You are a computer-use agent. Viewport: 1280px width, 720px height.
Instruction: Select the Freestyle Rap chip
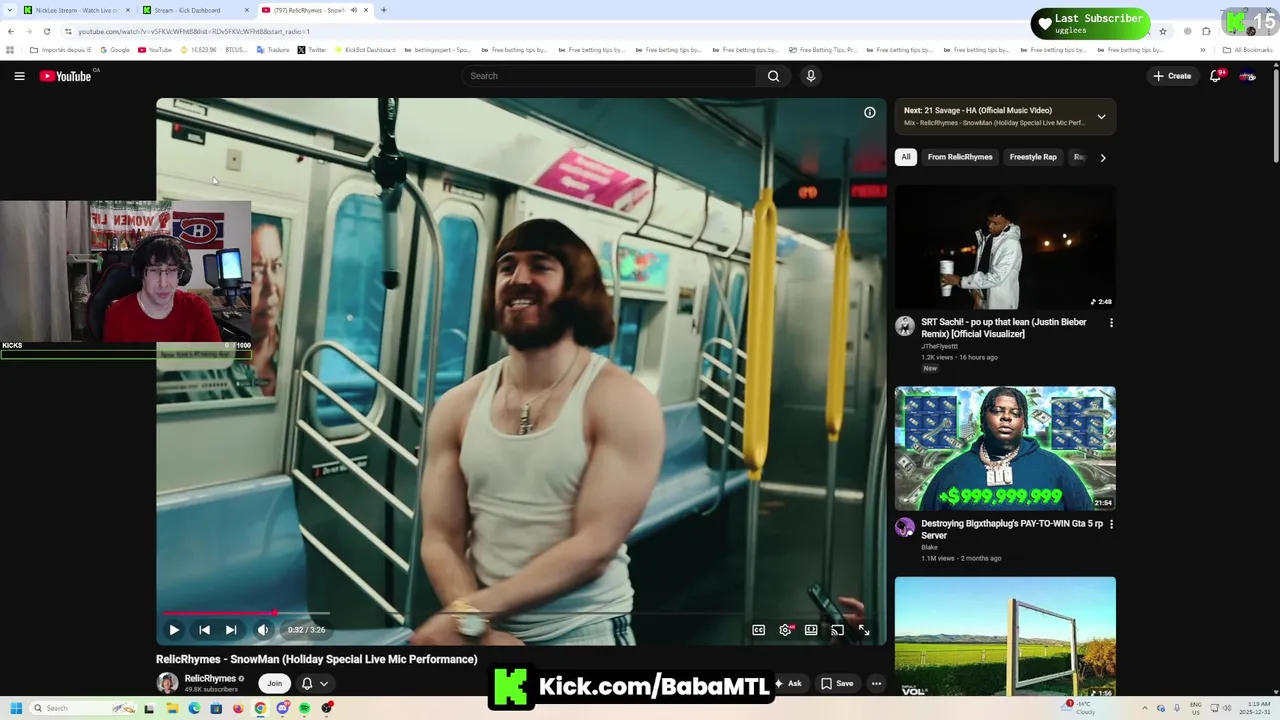pos(1033,157)
